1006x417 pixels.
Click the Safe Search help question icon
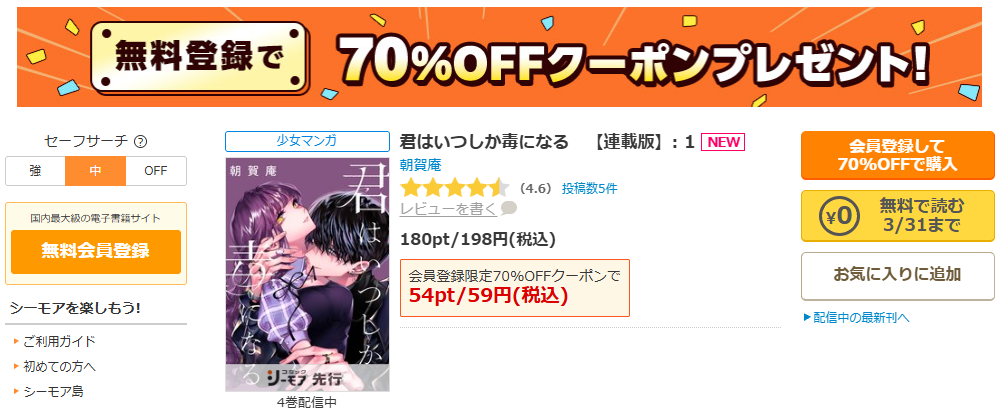(x=141, y=141)
